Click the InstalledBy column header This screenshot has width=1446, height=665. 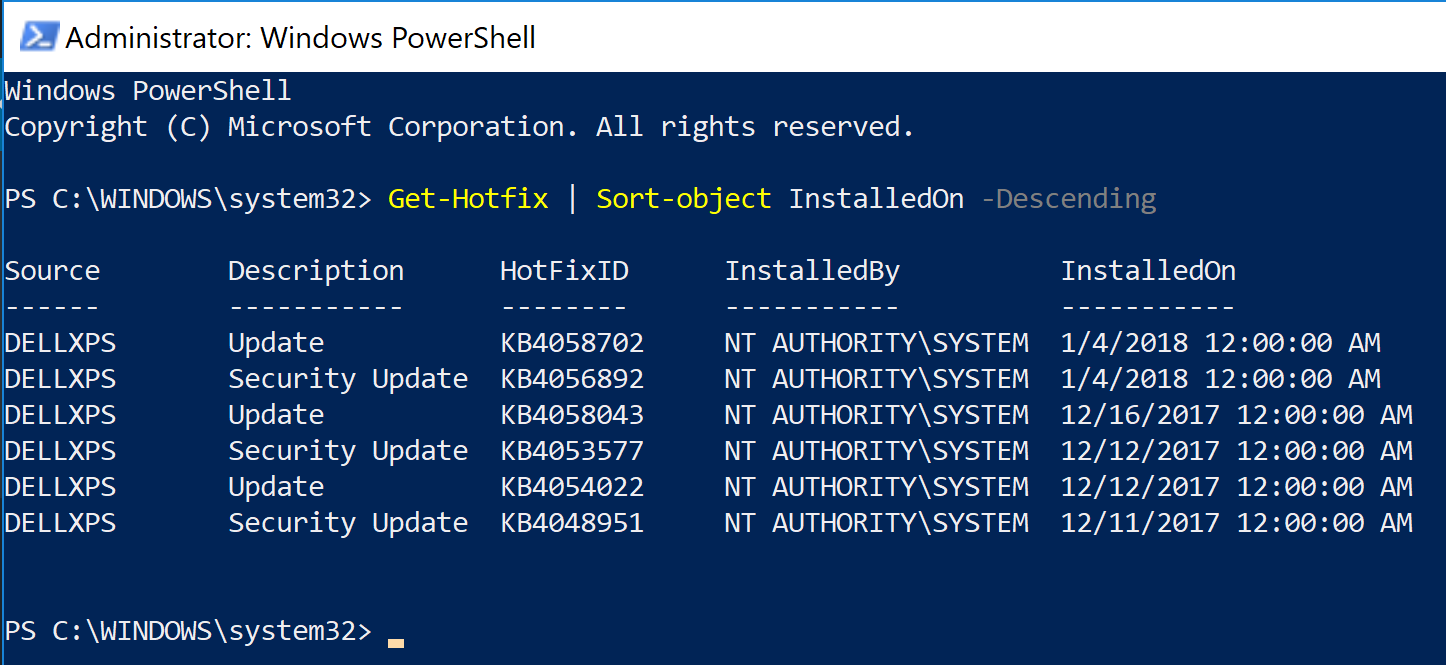[x=812, y=271]
